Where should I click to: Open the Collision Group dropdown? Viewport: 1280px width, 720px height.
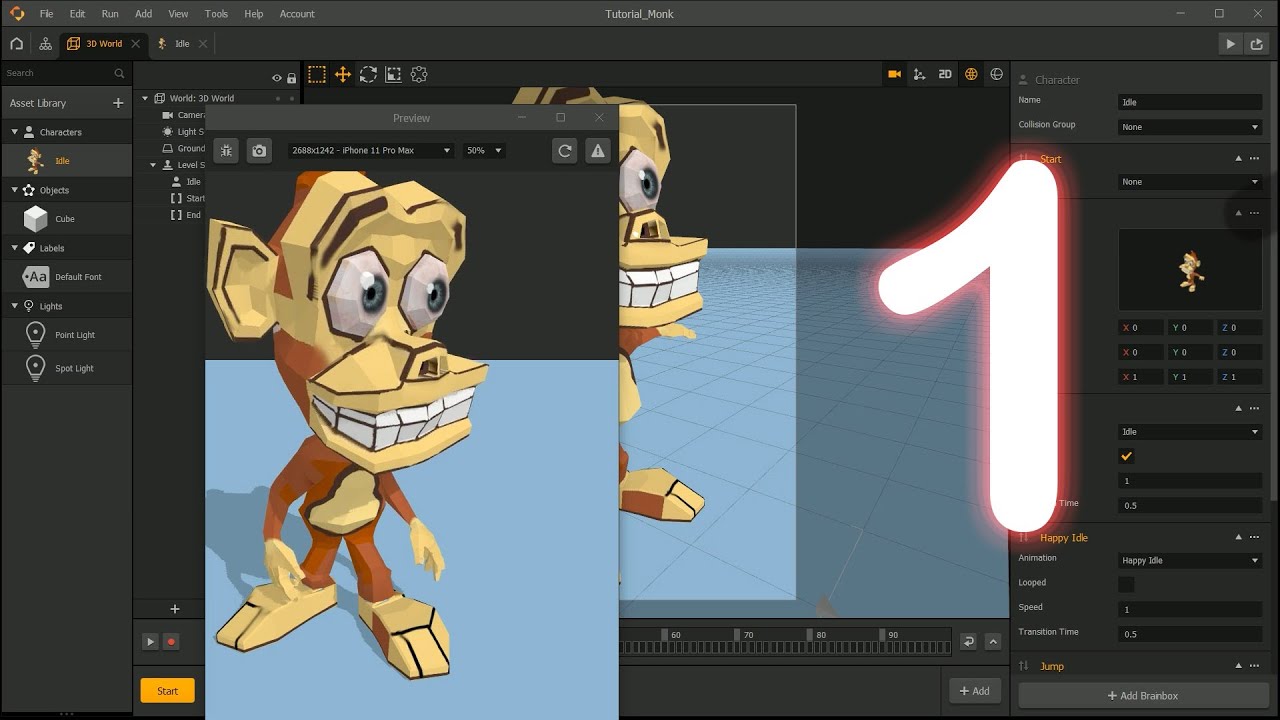point(1190,127)
